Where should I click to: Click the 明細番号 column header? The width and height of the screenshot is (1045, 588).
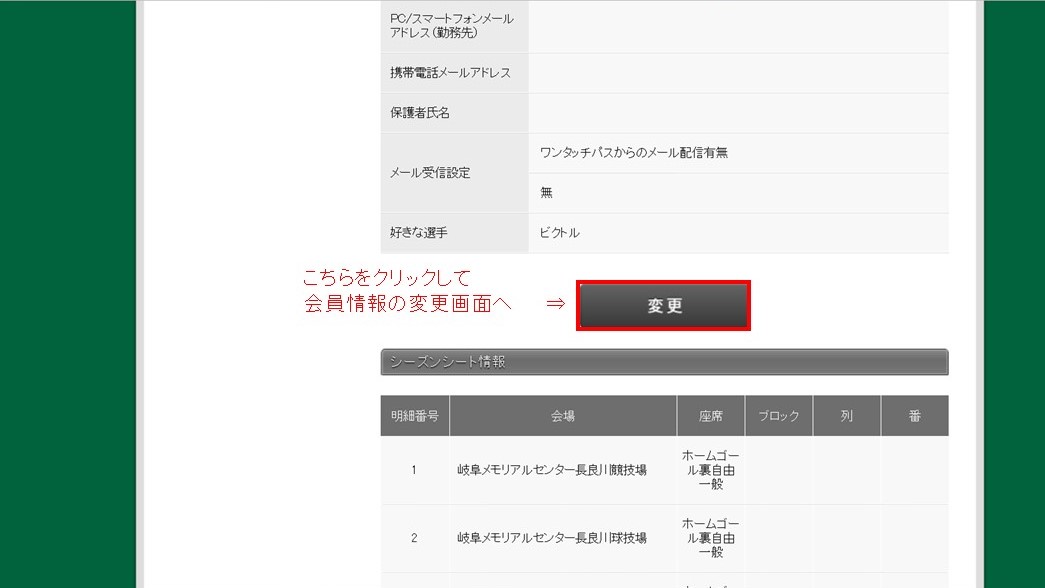414,416
